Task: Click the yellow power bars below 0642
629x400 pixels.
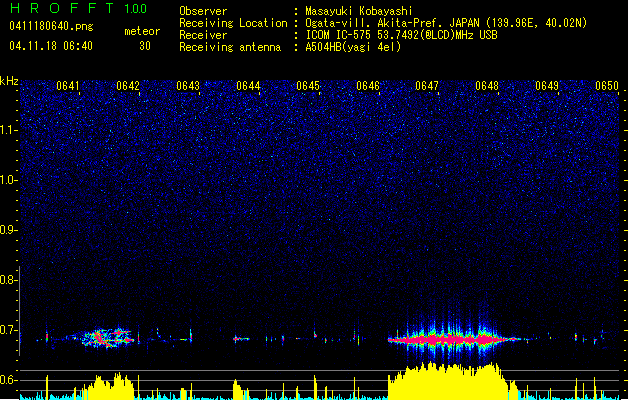Action: (108, 386)
